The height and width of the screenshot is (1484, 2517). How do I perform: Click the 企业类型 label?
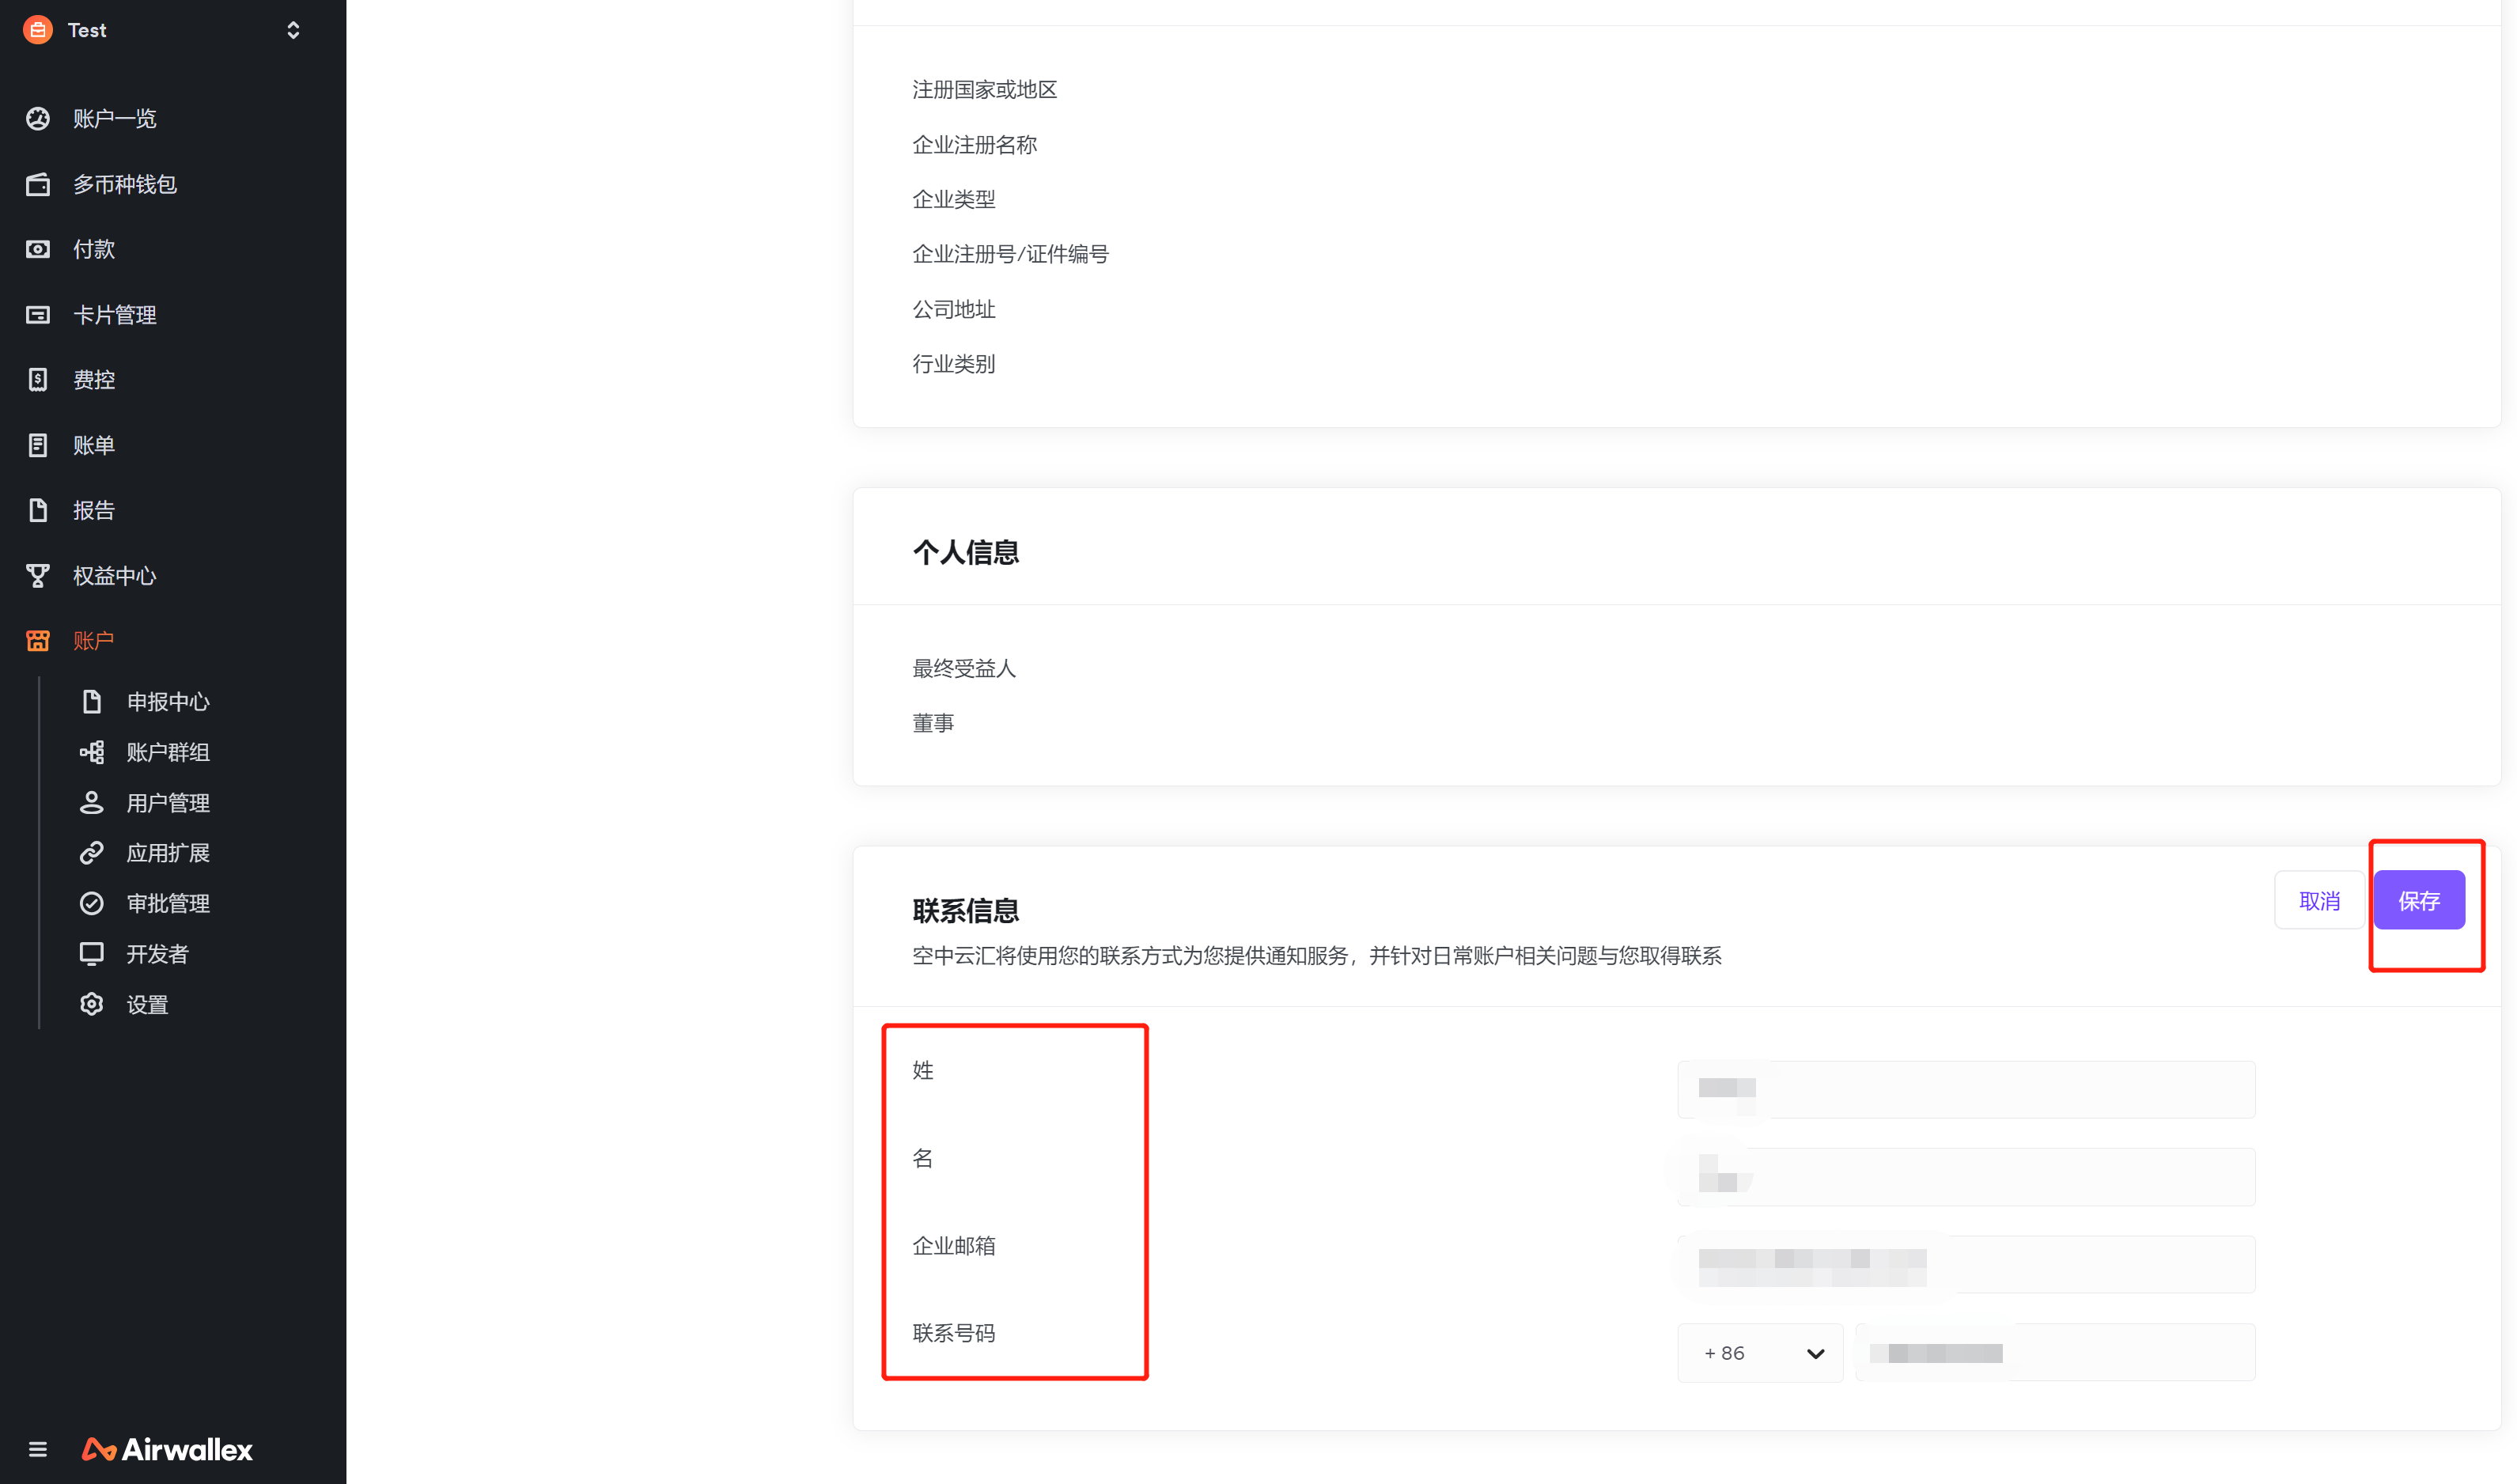point(953,200)
